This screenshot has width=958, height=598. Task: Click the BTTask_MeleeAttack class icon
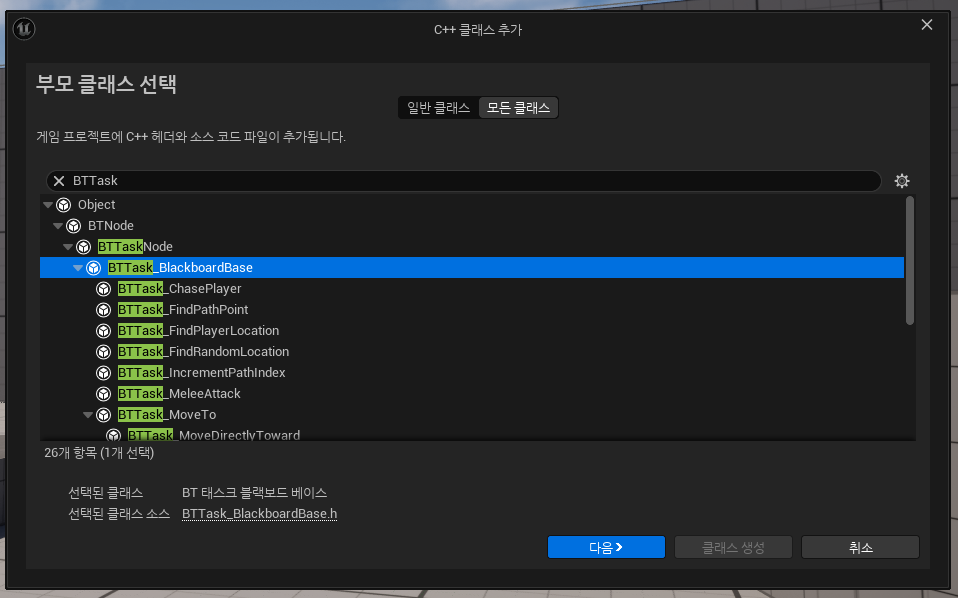pos(104,394)
